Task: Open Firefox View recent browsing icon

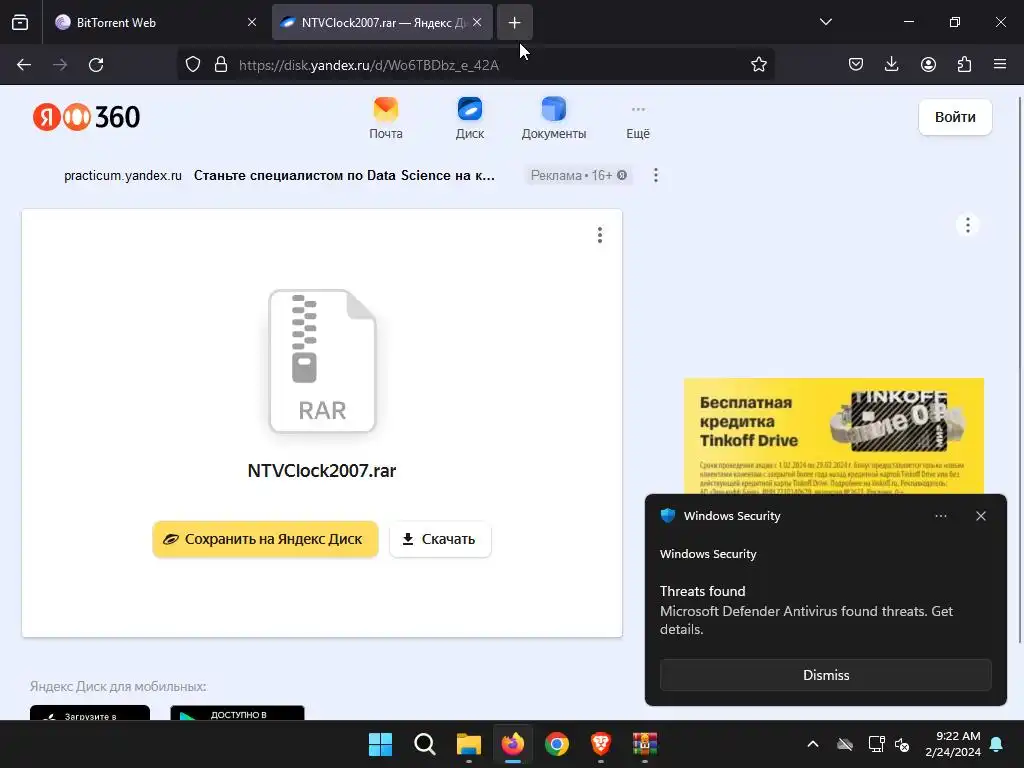Action: (x=20, y=22)
